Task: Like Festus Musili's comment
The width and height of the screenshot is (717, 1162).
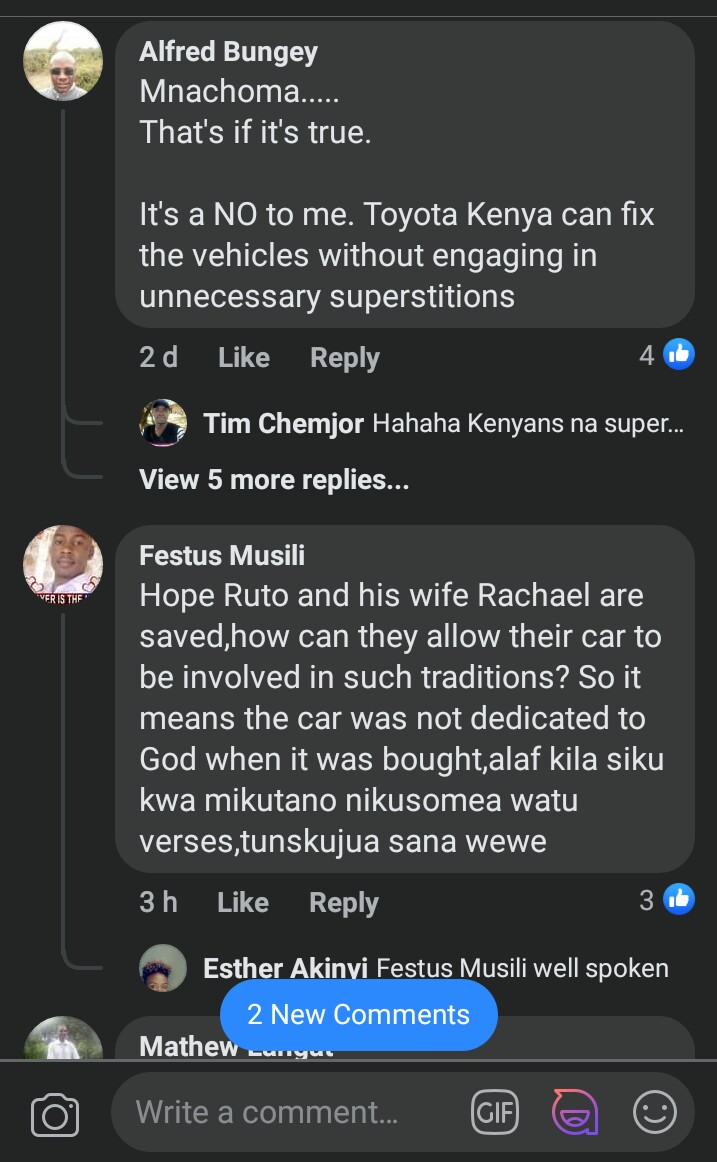Action: tap(243, 903)
